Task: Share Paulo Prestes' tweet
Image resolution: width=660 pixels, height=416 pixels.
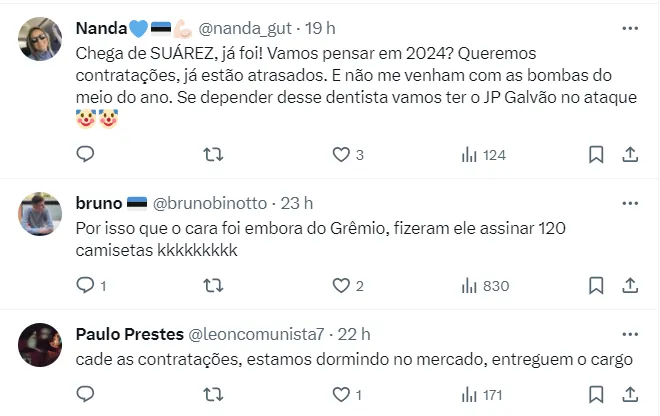Action: pyautogui.click(x=630, y=396)
